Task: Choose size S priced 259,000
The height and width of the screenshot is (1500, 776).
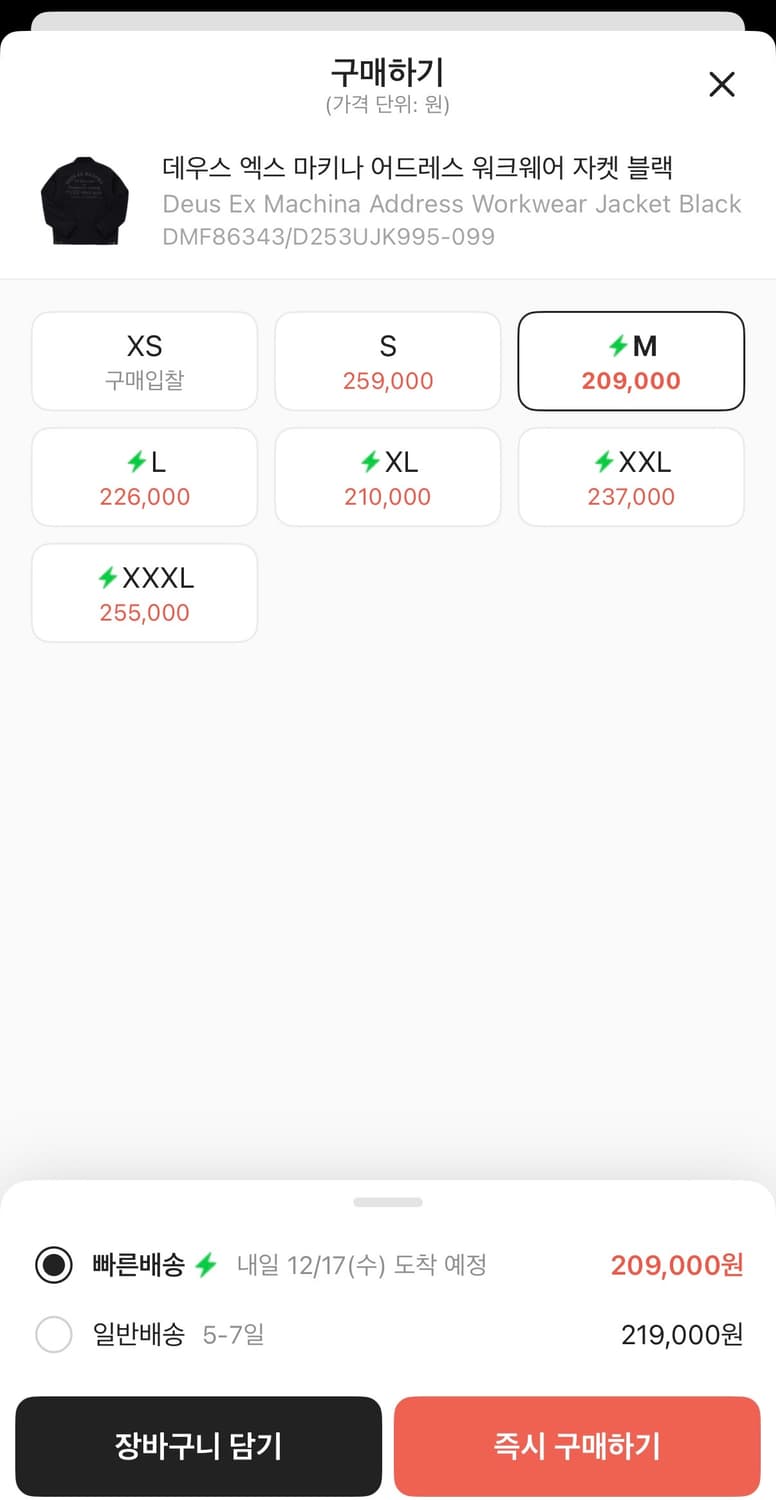Action: (x=388, y=361)
